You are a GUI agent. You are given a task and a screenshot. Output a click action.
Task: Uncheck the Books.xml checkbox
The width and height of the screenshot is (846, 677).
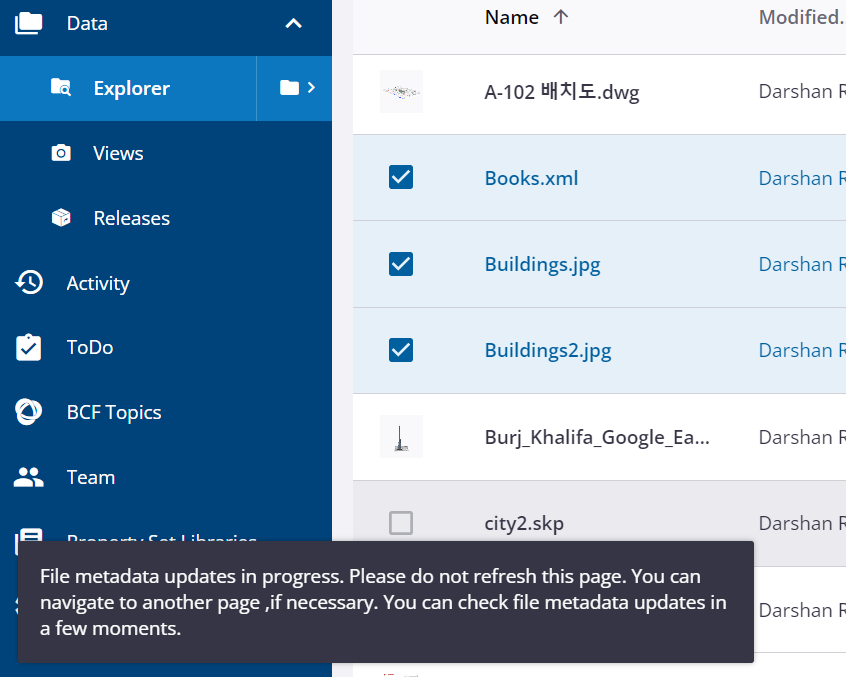coord(401,177)
